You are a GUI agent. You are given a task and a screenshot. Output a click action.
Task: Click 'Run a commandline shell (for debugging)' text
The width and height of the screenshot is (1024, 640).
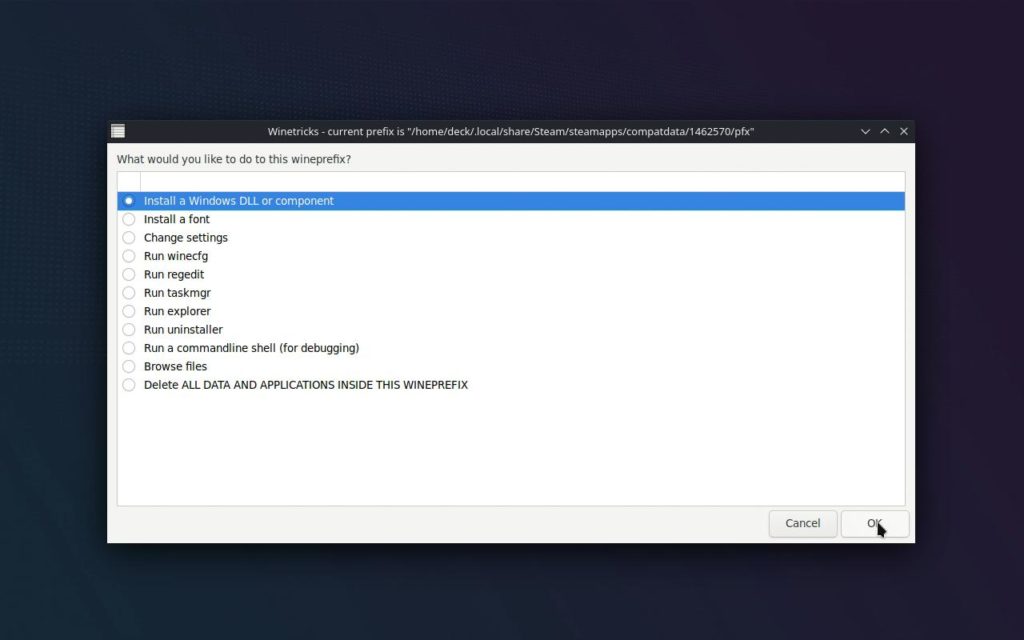pos(251,348)
